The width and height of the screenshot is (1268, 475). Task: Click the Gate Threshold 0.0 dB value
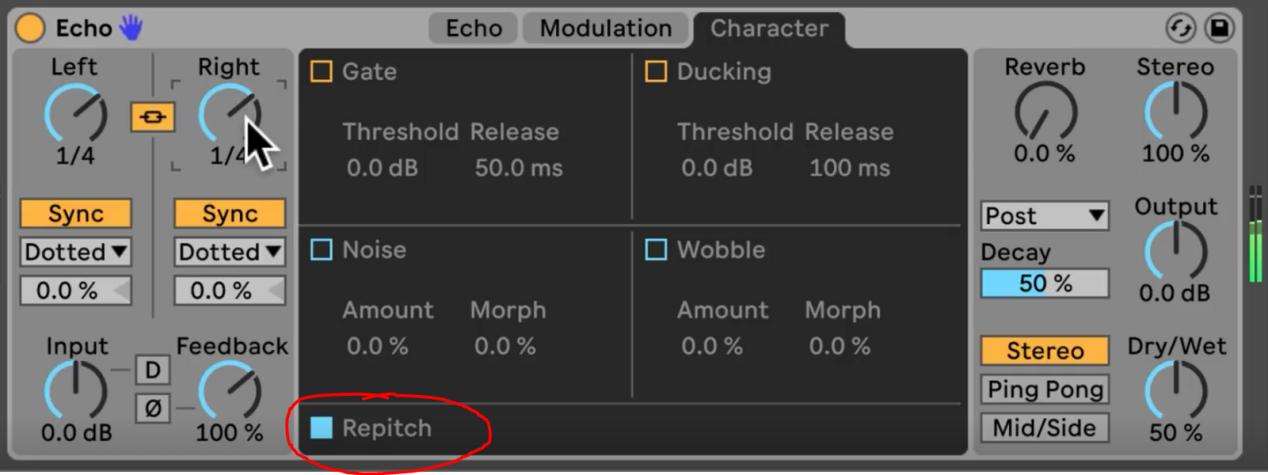383,168
